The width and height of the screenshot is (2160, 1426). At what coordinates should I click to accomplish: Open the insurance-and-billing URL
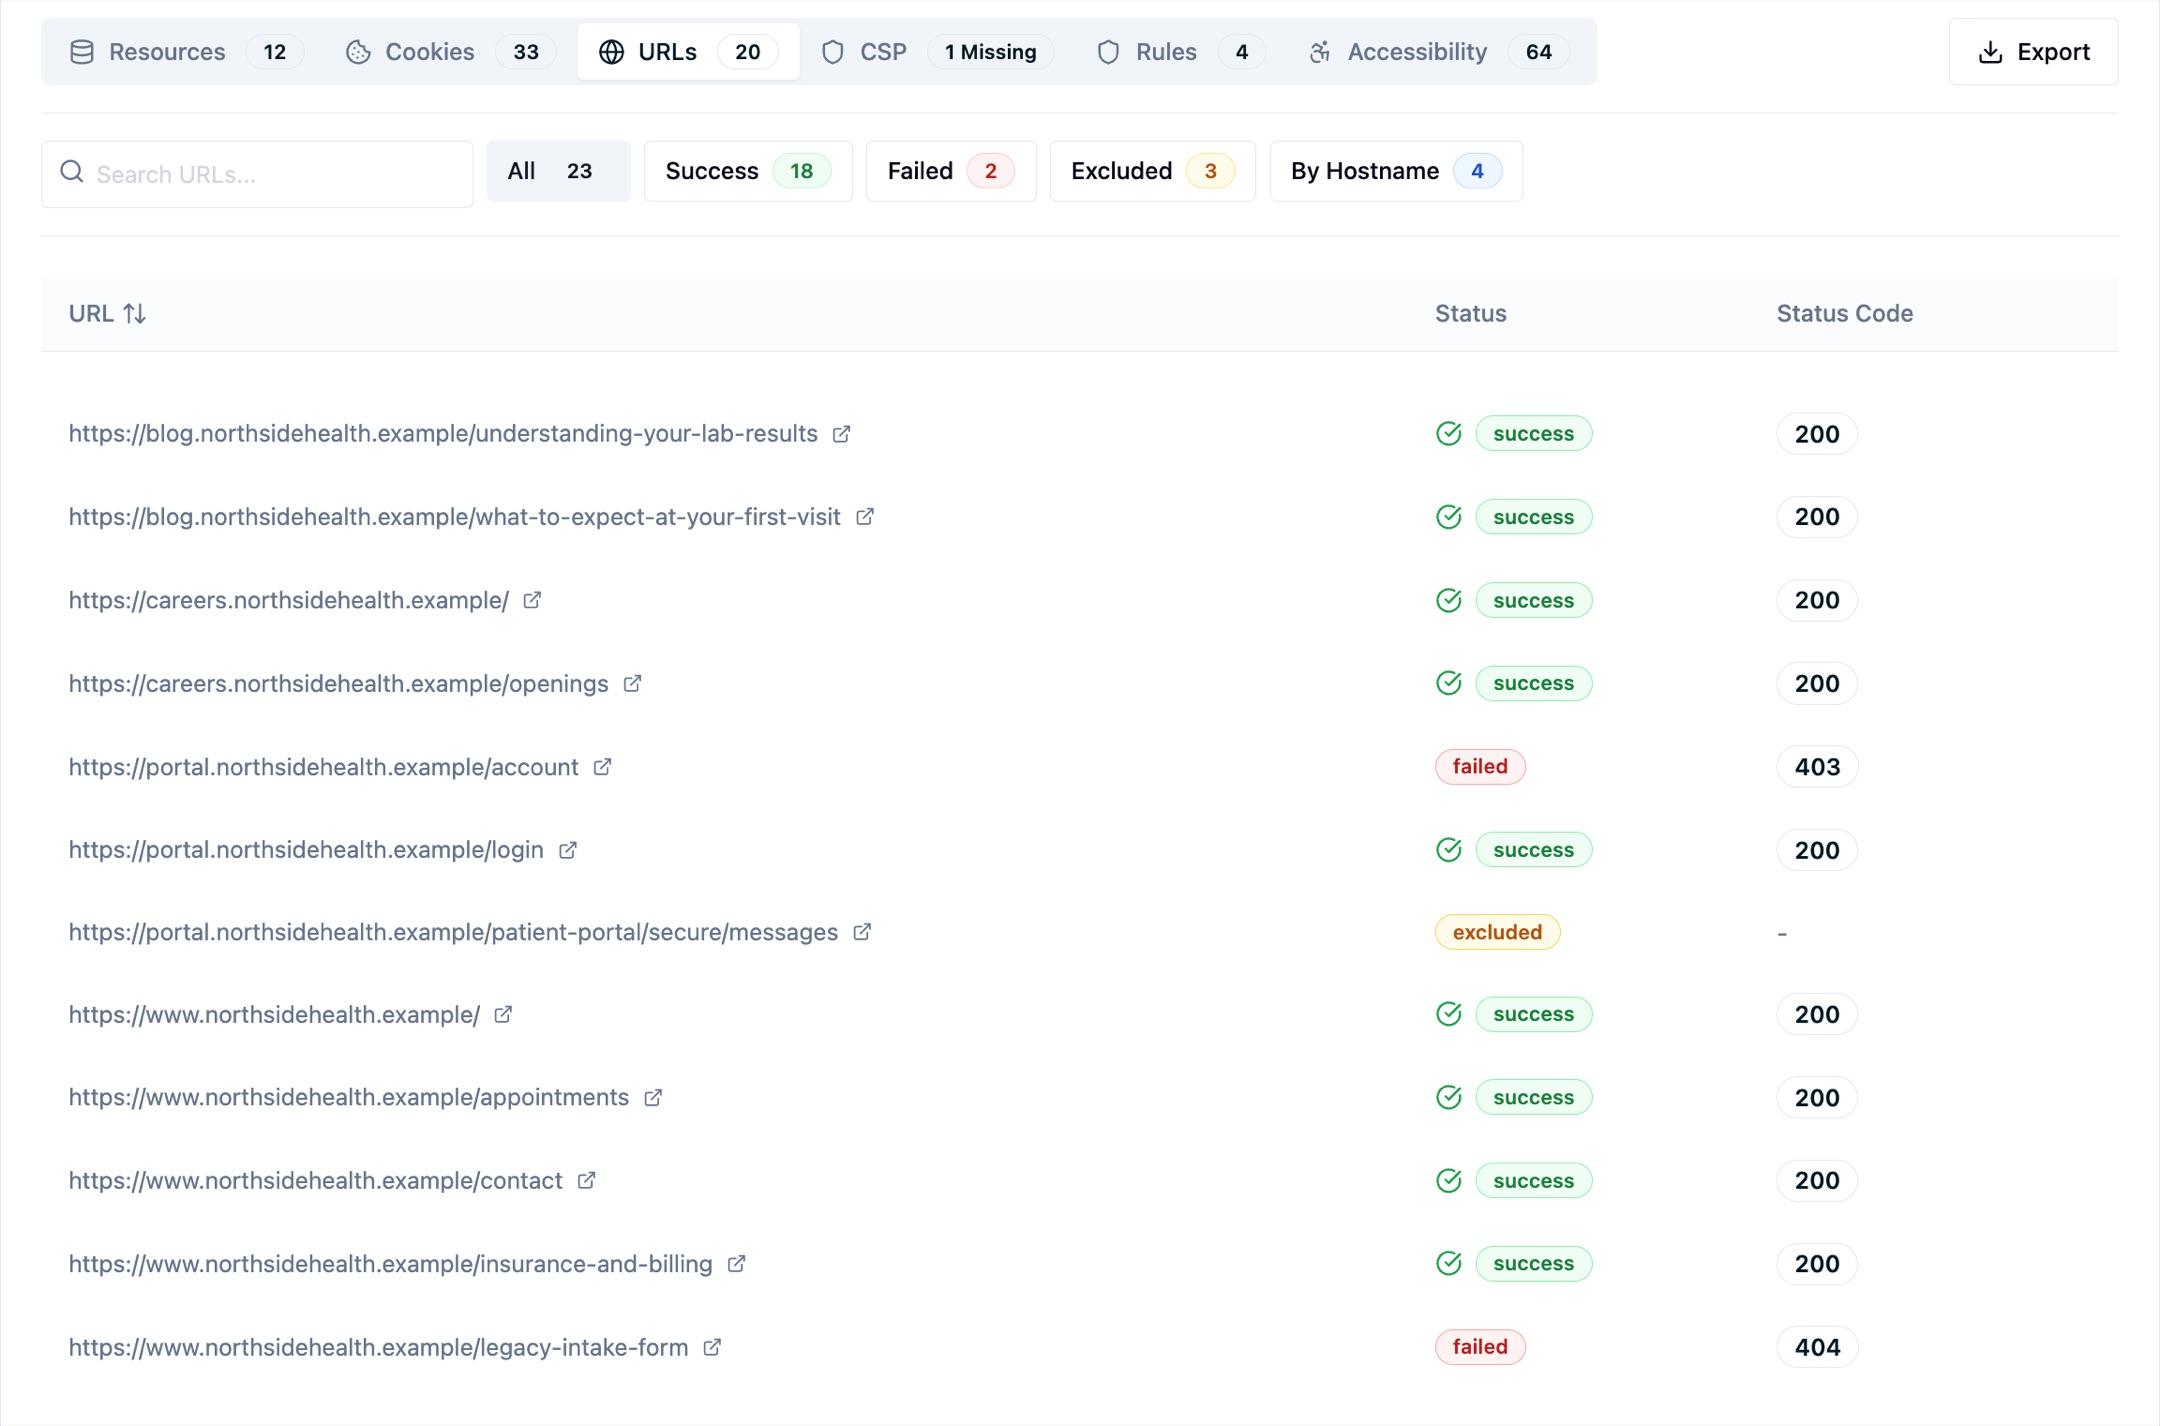(x=390, y=1264)
